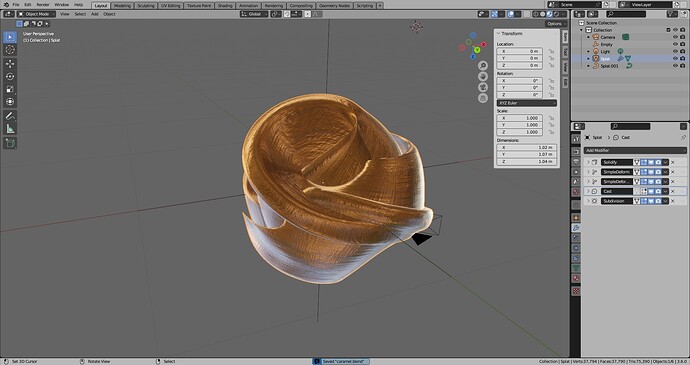Image resolution: width=690 pixels, height=365 pixels.
Task: Select the Light object in outliner
Action: pos(606,52)
